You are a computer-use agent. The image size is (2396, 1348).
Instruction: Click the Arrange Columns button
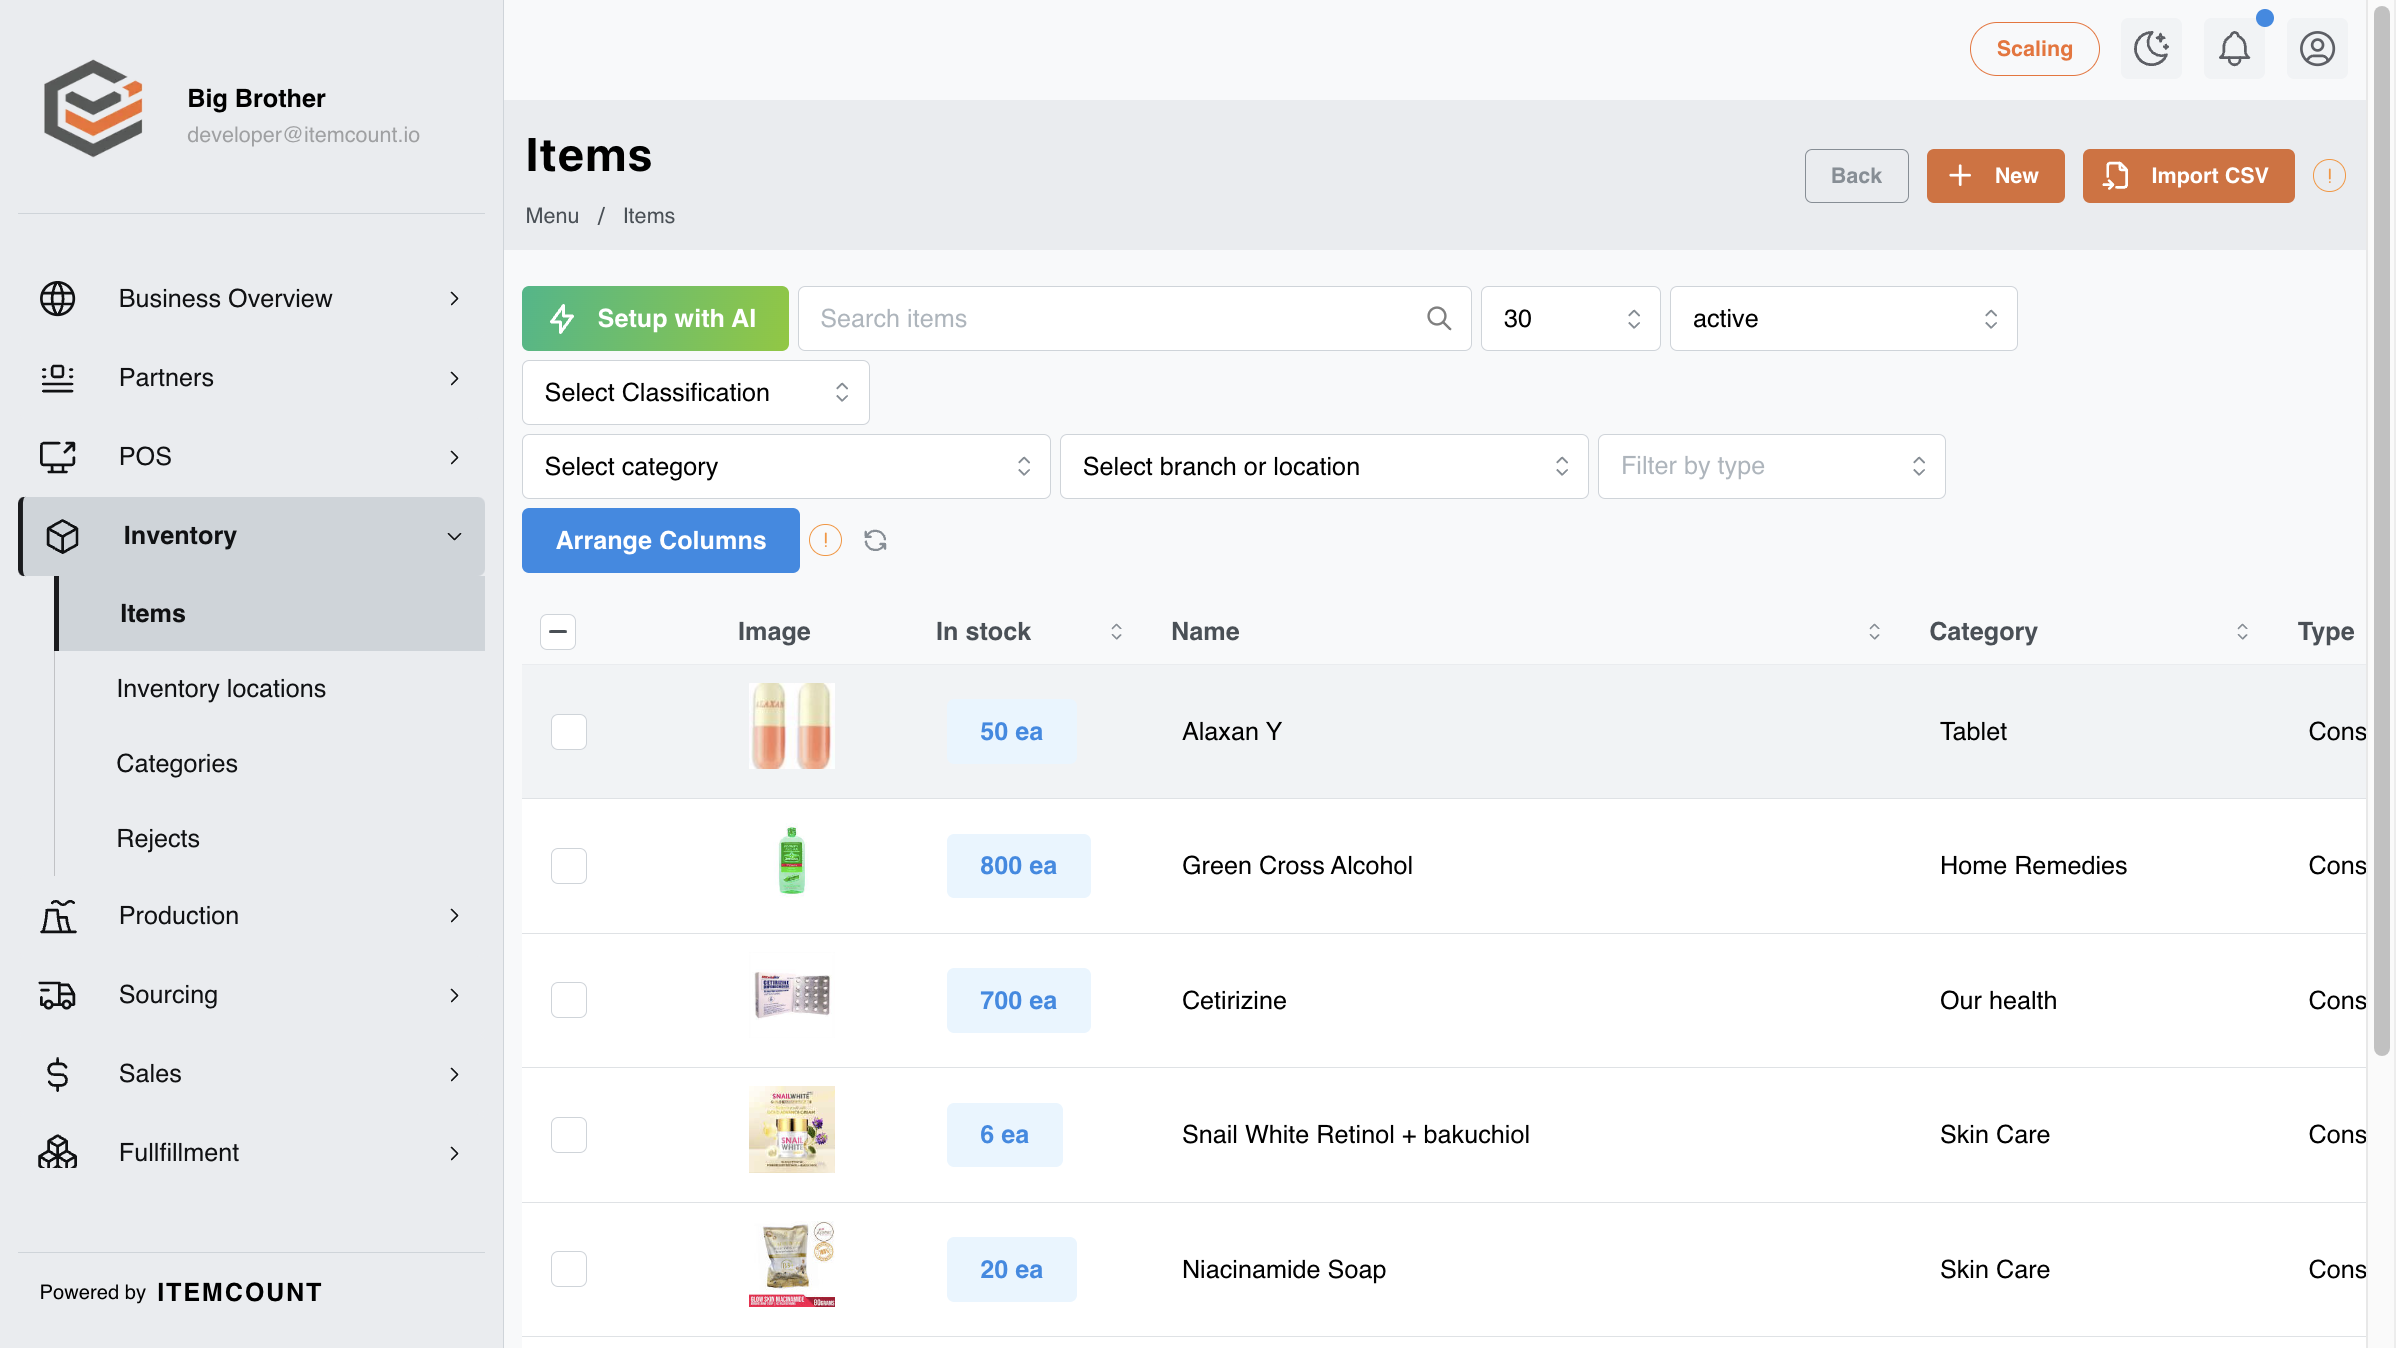tap(660, 541)
